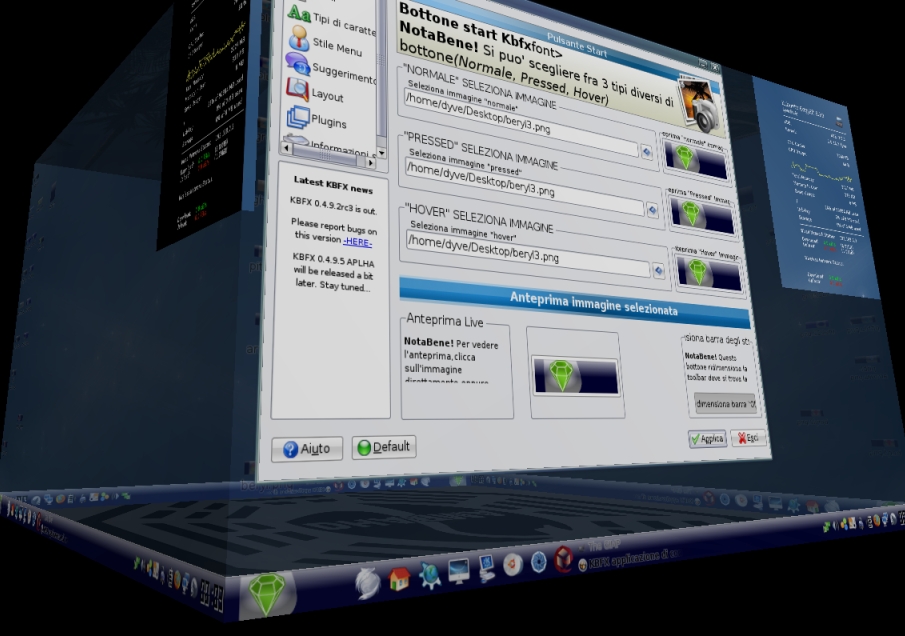Click the "Latest KBFX news" heading

(333, 185)
